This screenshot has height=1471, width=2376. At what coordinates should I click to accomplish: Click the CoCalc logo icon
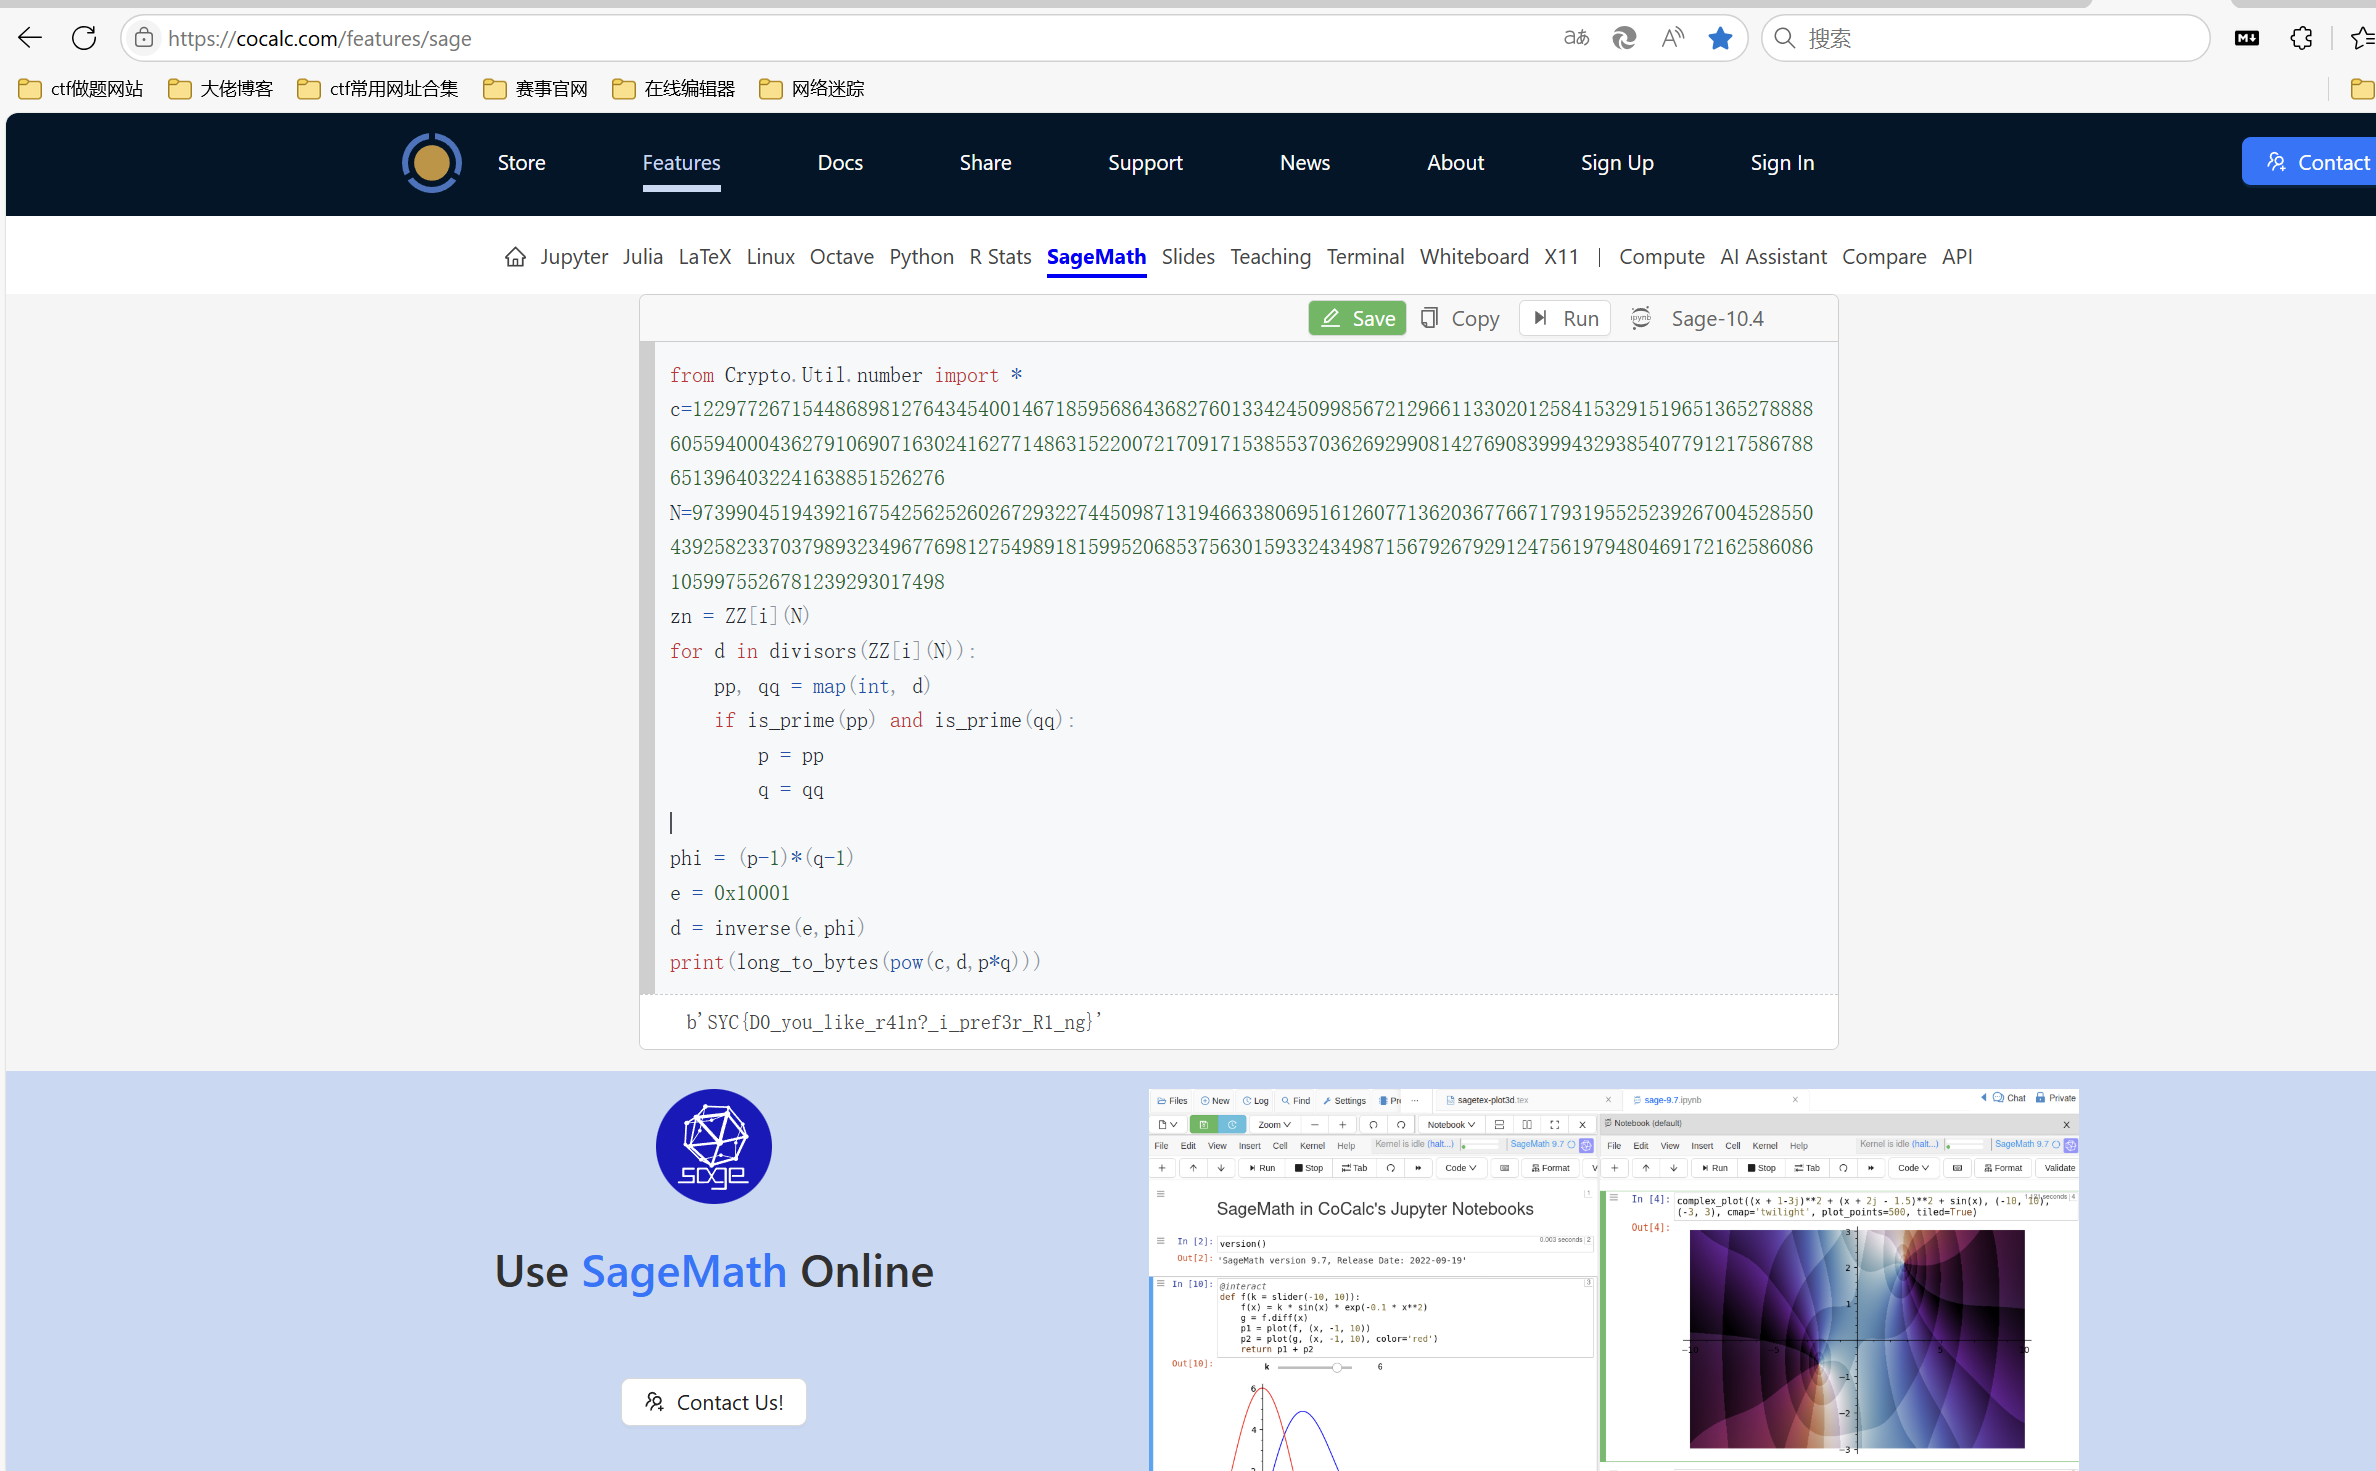tap(432, 163)
